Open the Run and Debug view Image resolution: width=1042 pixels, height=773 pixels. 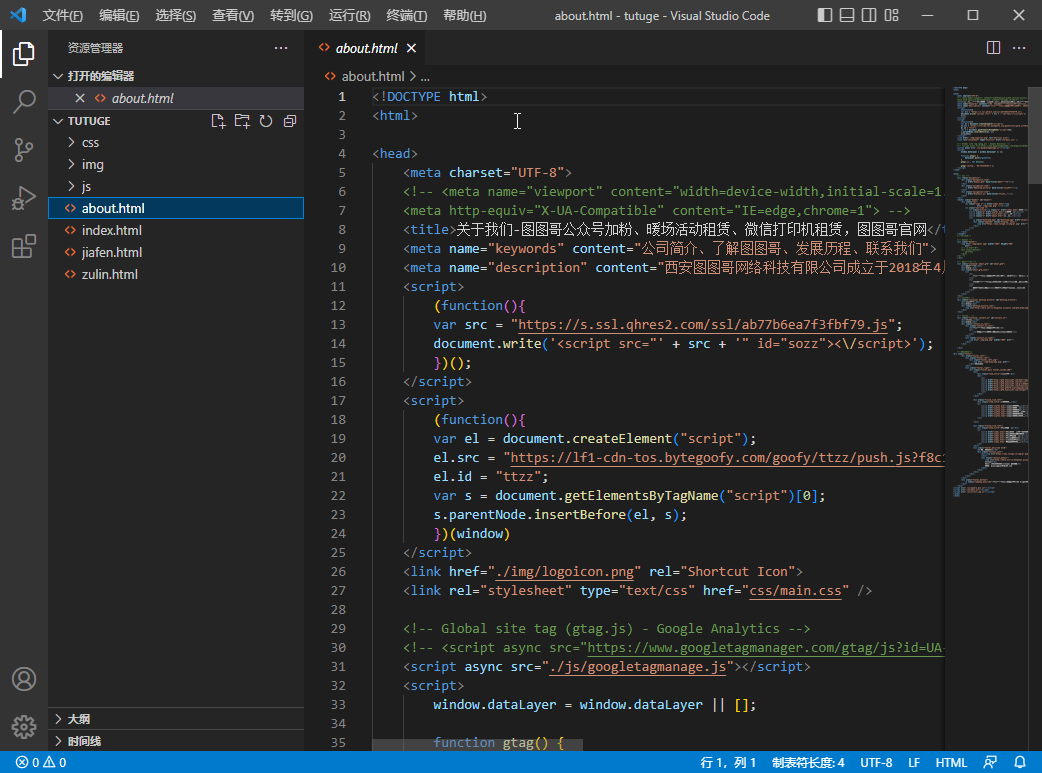pos(24,198)
